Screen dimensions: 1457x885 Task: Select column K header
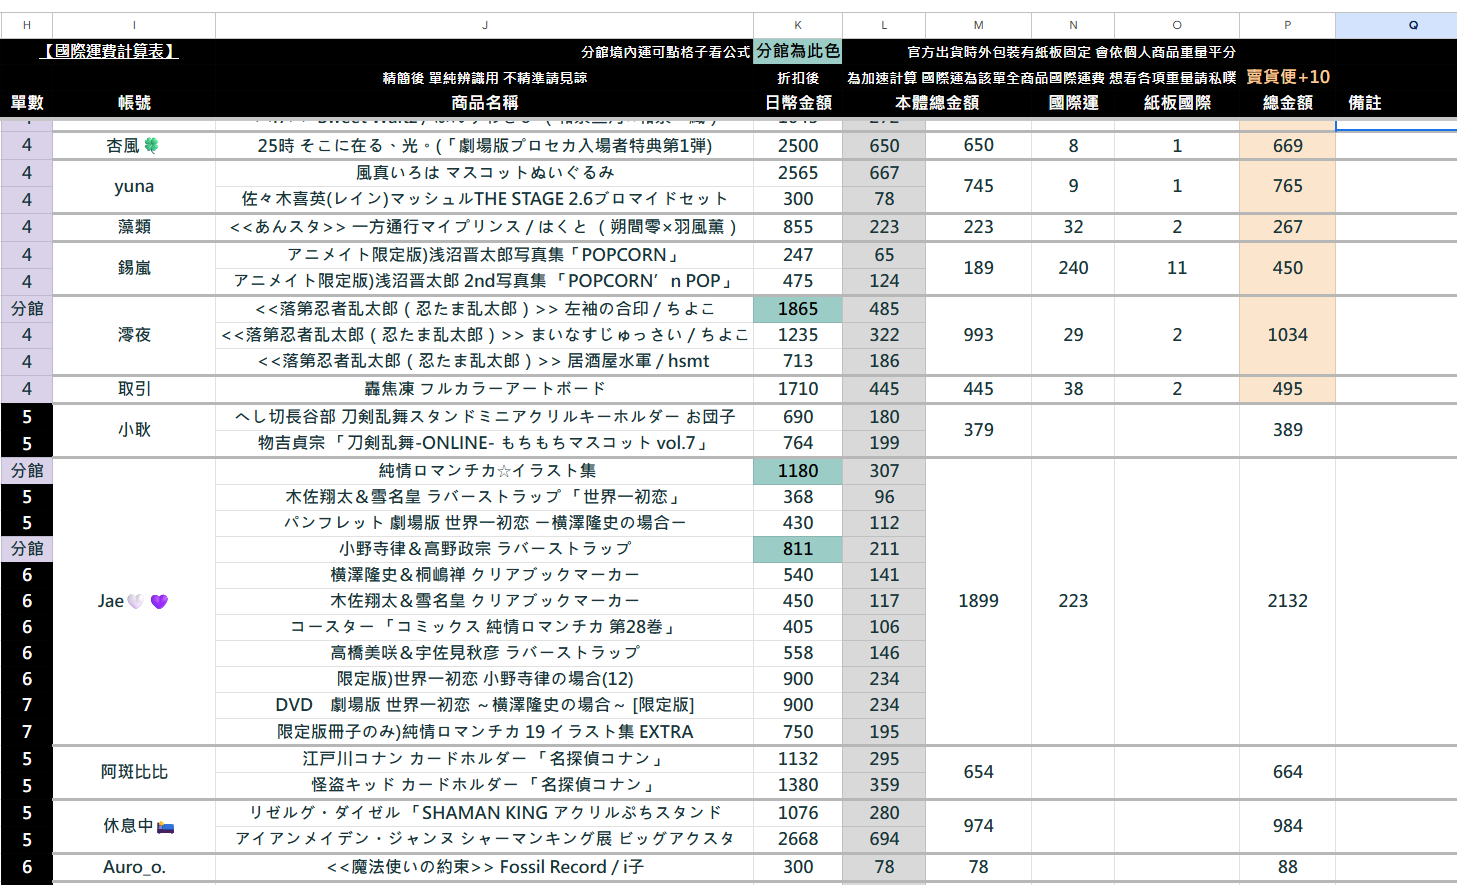point(798,25)
